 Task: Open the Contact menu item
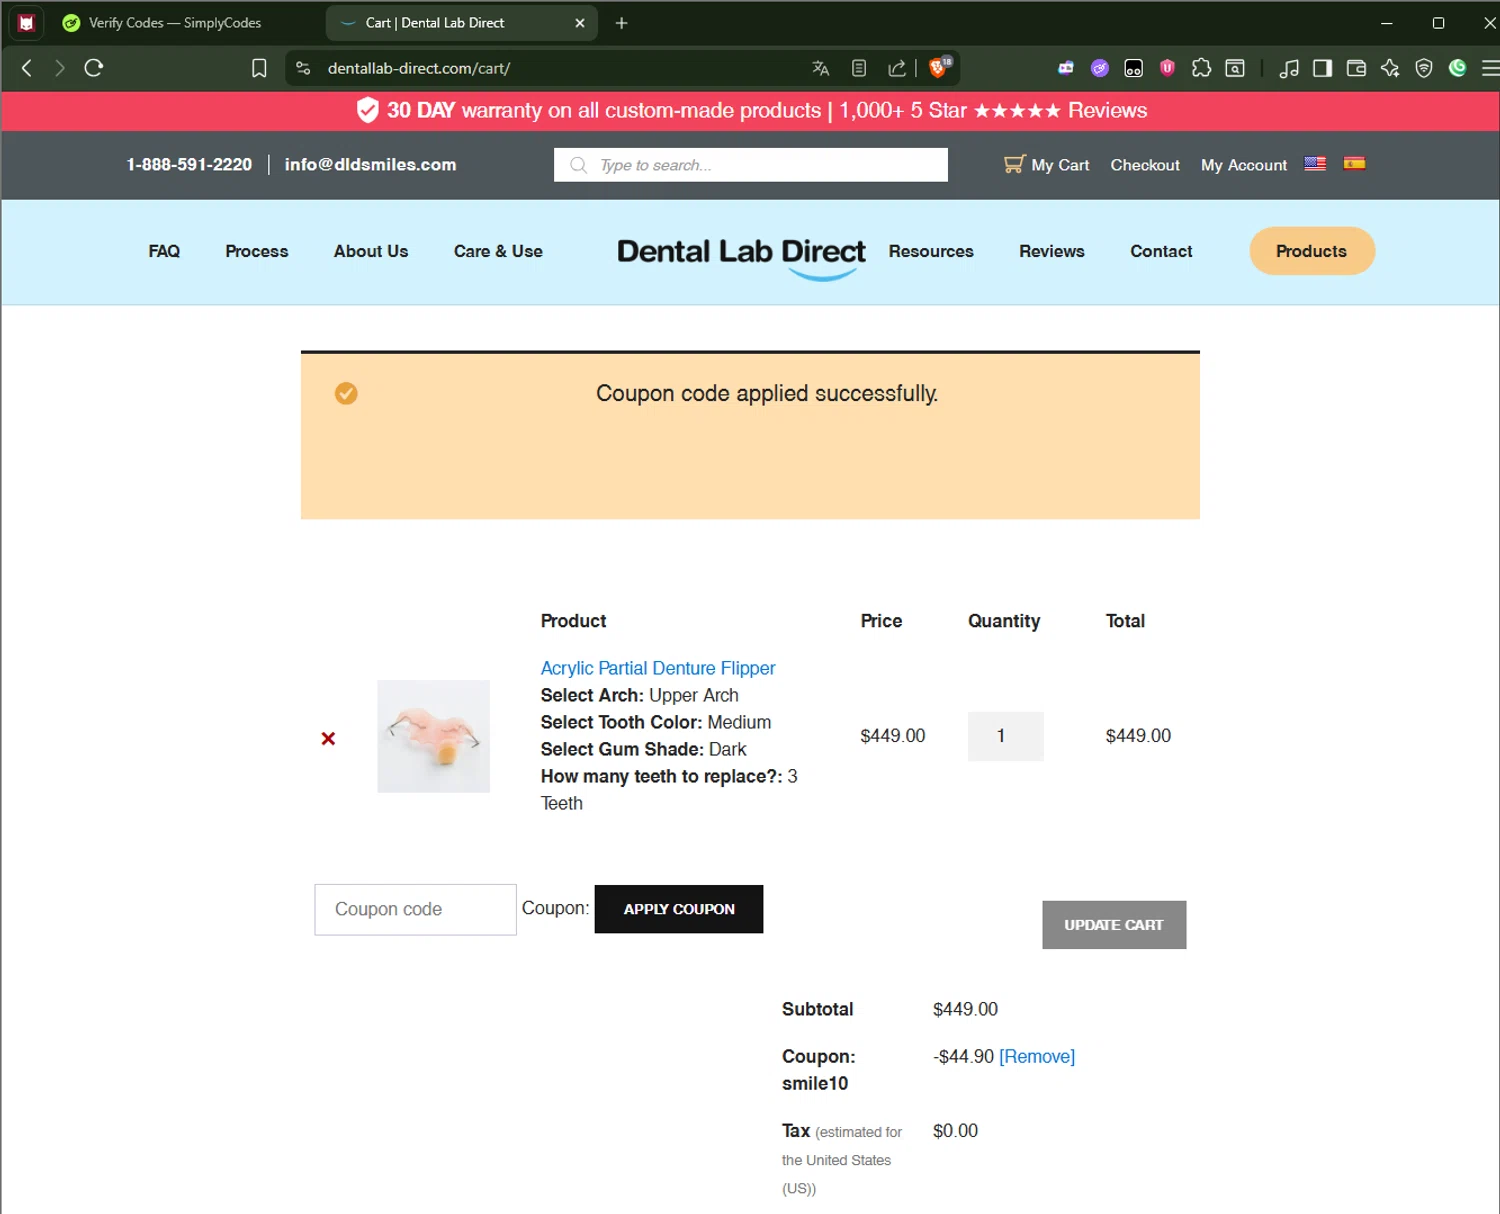click(1161, 251)
